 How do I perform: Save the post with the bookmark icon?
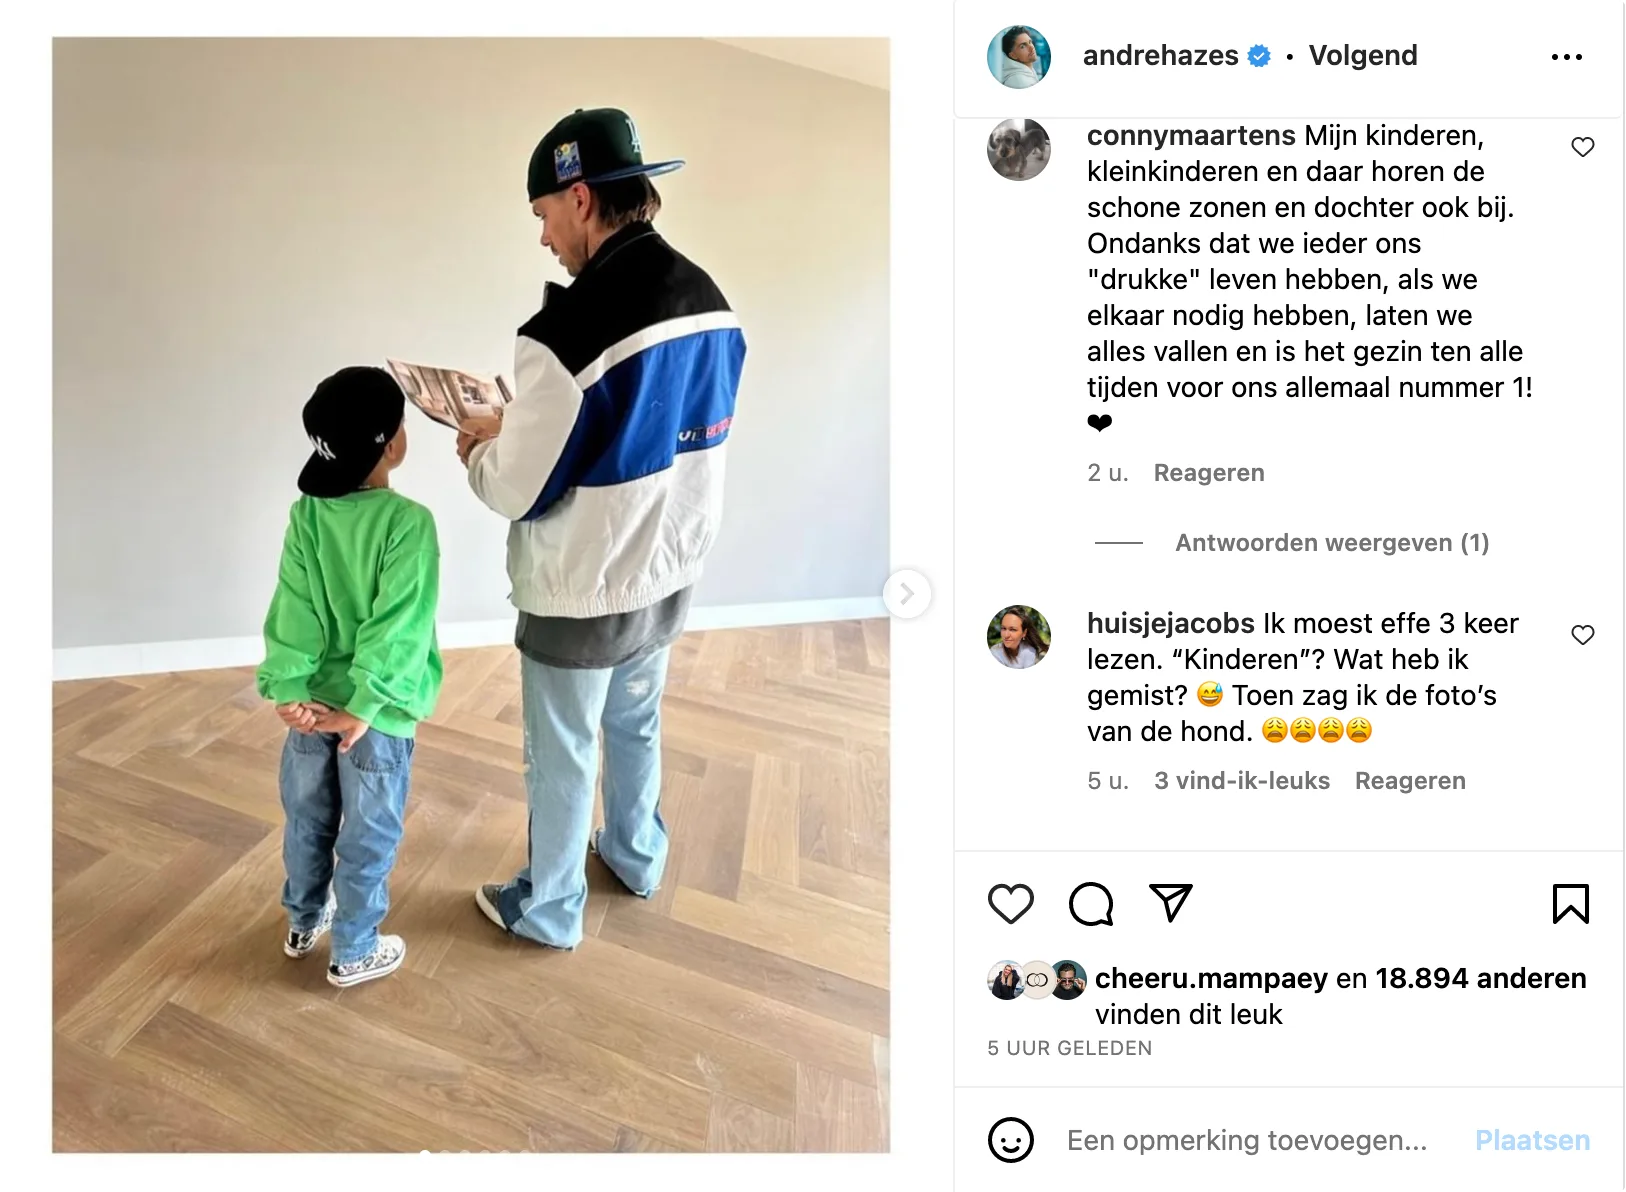pyautogui.click(x=1571, y=904)
